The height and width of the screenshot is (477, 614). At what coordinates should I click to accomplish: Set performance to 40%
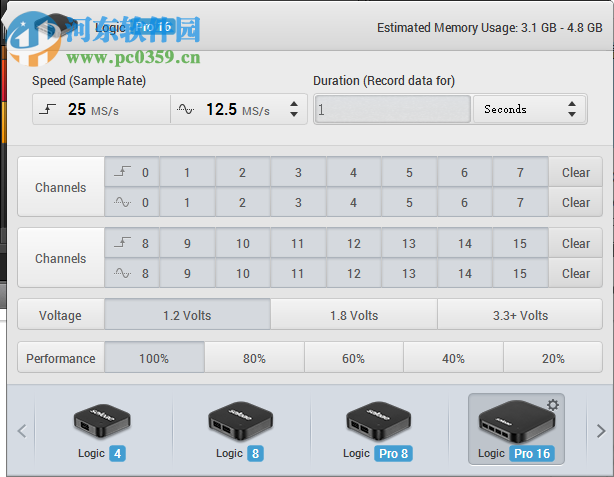tap(453, 358)
